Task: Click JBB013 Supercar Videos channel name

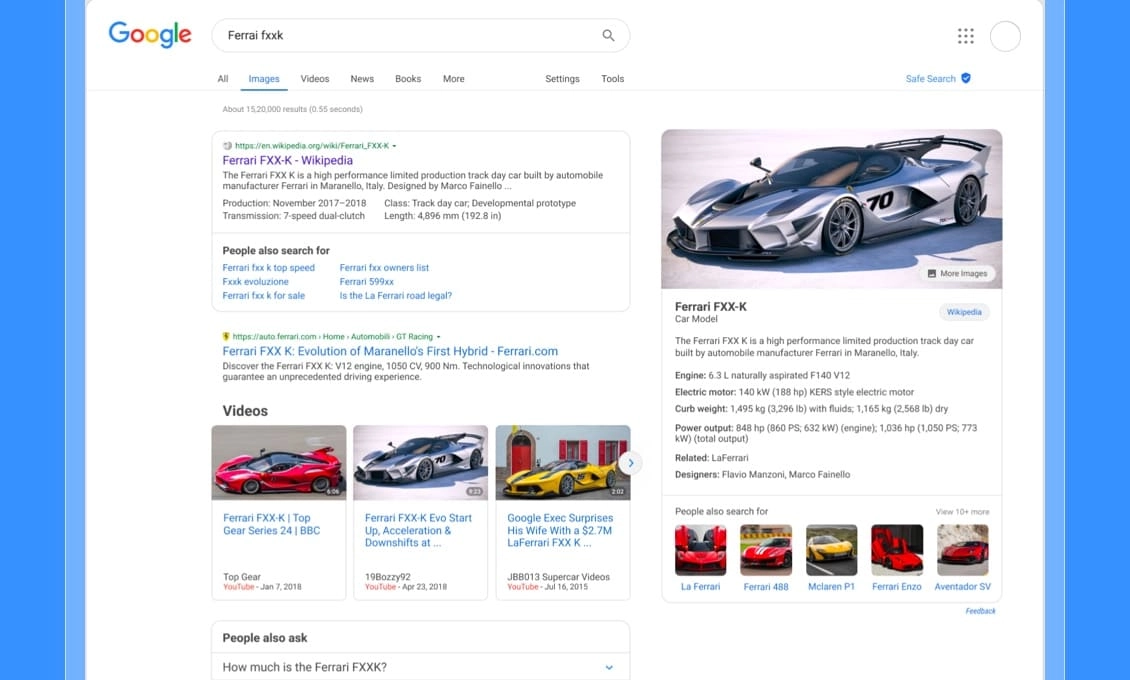Action: click(x=559, y=577)
